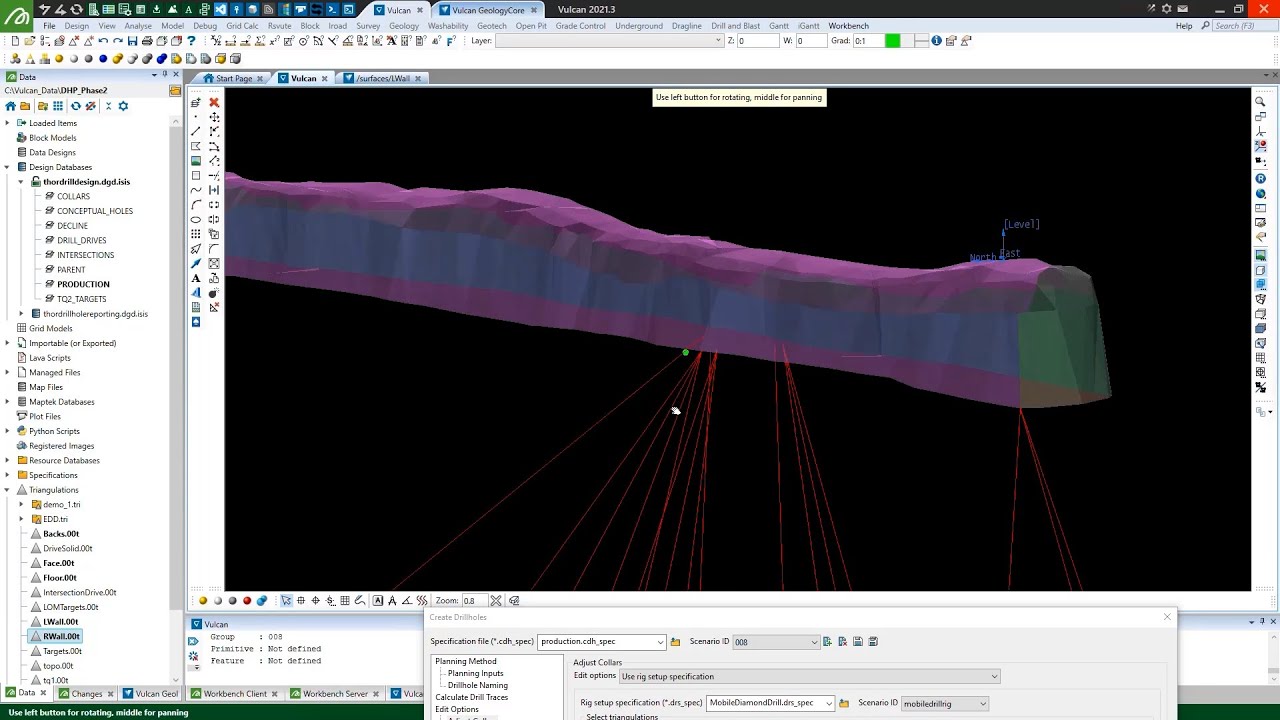This screenshot has width=1280, height=720.
Task: Click the browse folder icon beside project path
Action: (175, 91)
